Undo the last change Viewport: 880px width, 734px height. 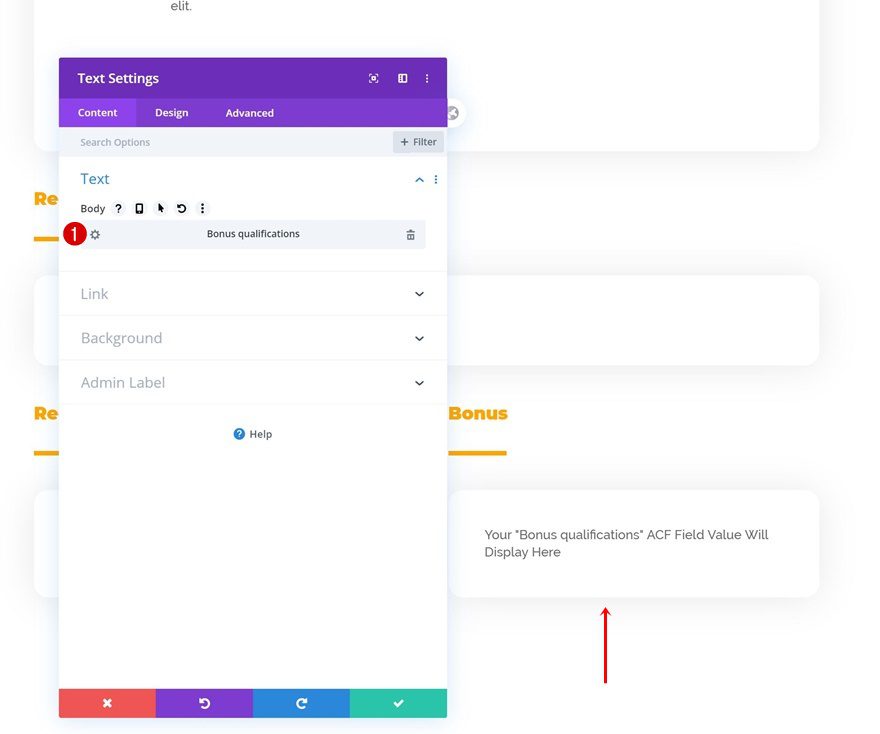click(204, 703)
